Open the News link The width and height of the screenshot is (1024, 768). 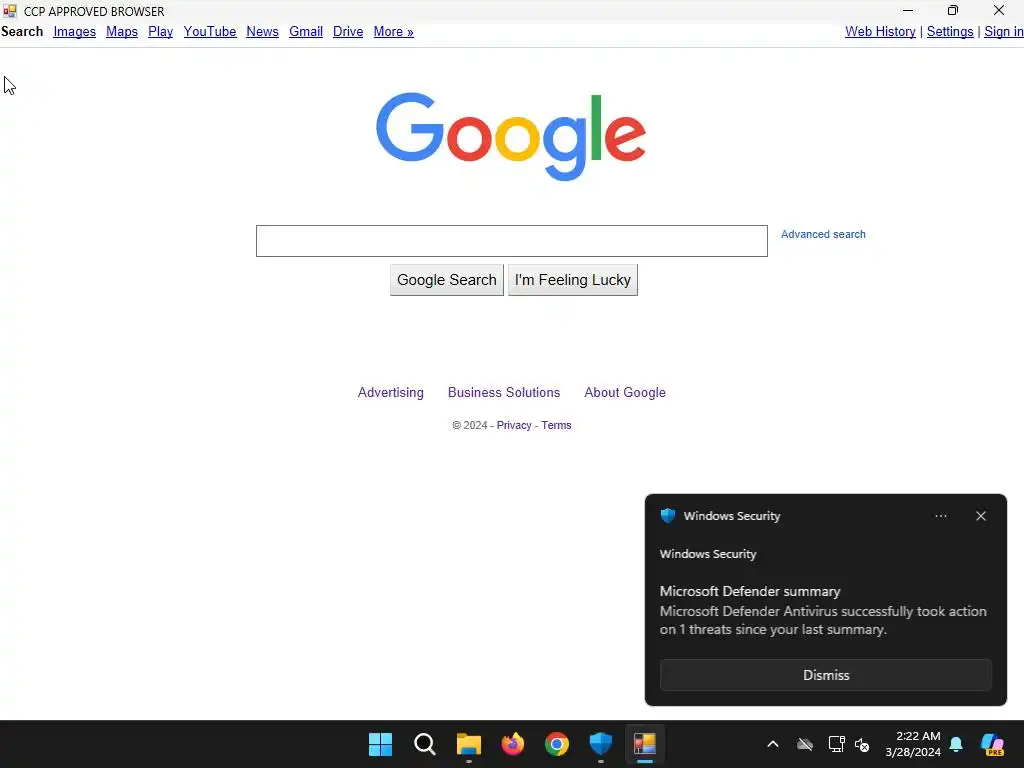[x=263, y=31]
